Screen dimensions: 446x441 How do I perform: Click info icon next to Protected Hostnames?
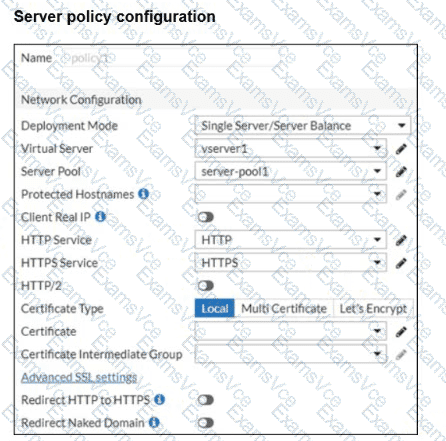pyautogui.click(x=143, y=193)
